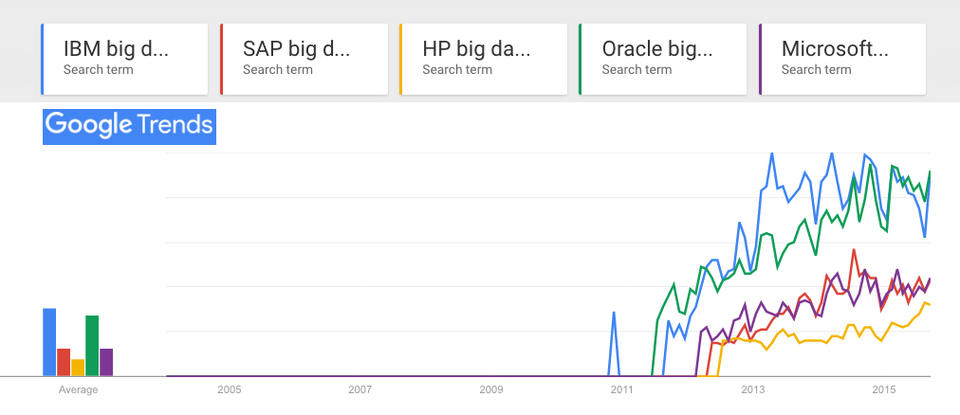Viewport: 960px width, 415px height.
Task: Click the IBM big data search term card
Action: point(124,59)
